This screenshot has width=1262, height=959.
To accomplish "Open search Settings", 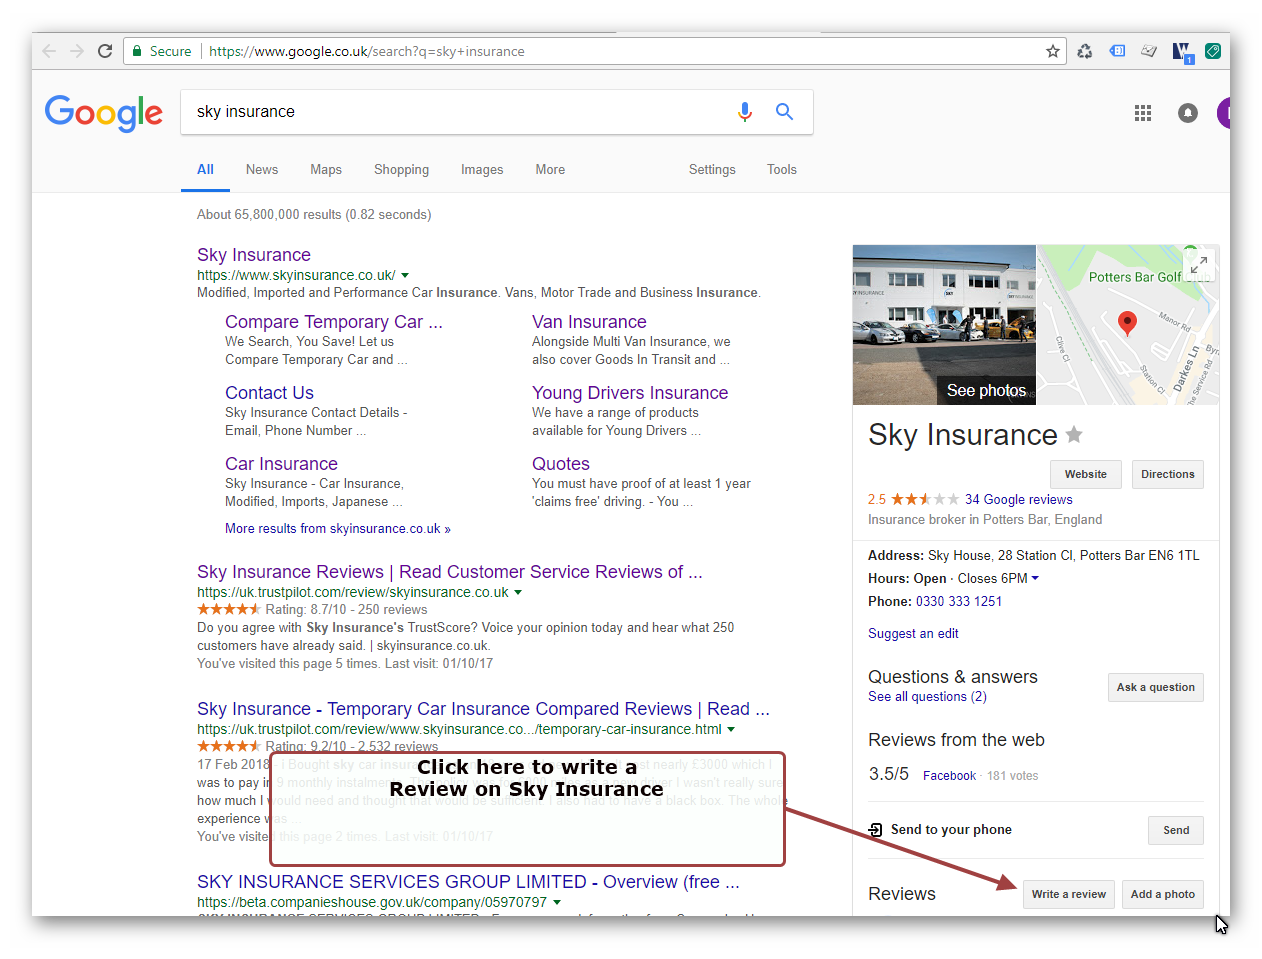I will (712, 170).
